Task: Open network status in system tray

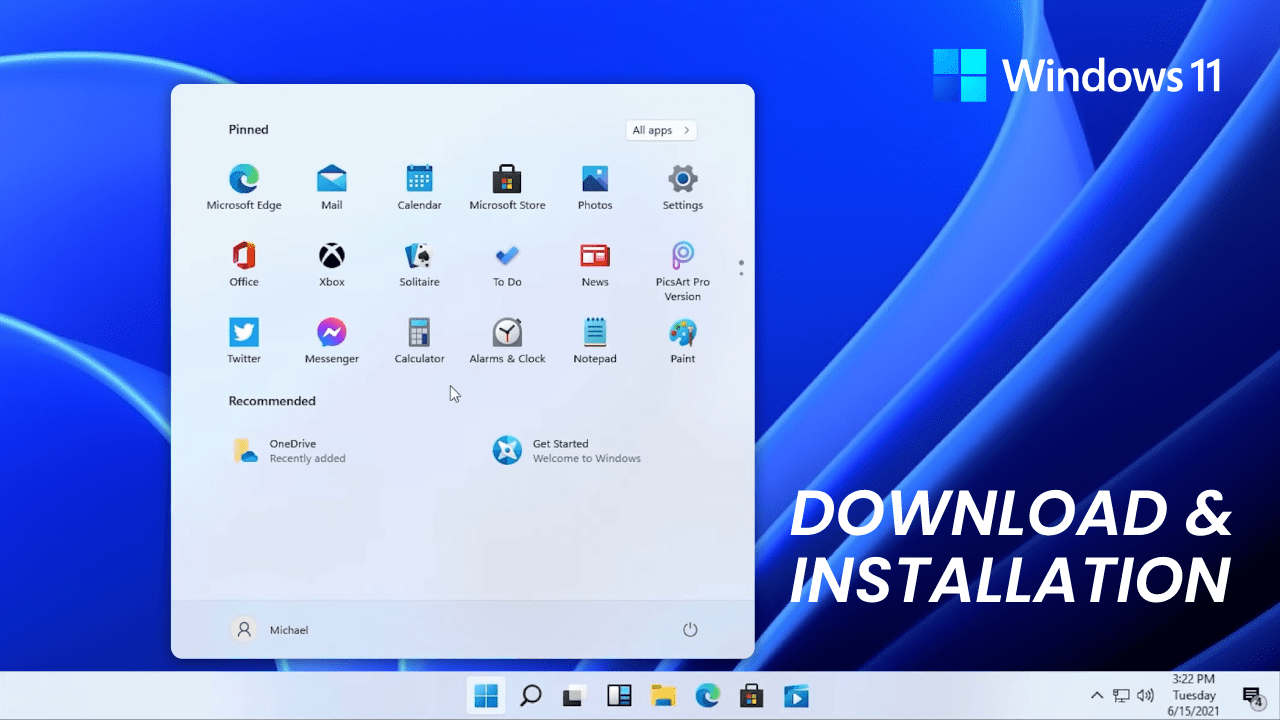Action: pyautogui.click(x=1122, y=695)
